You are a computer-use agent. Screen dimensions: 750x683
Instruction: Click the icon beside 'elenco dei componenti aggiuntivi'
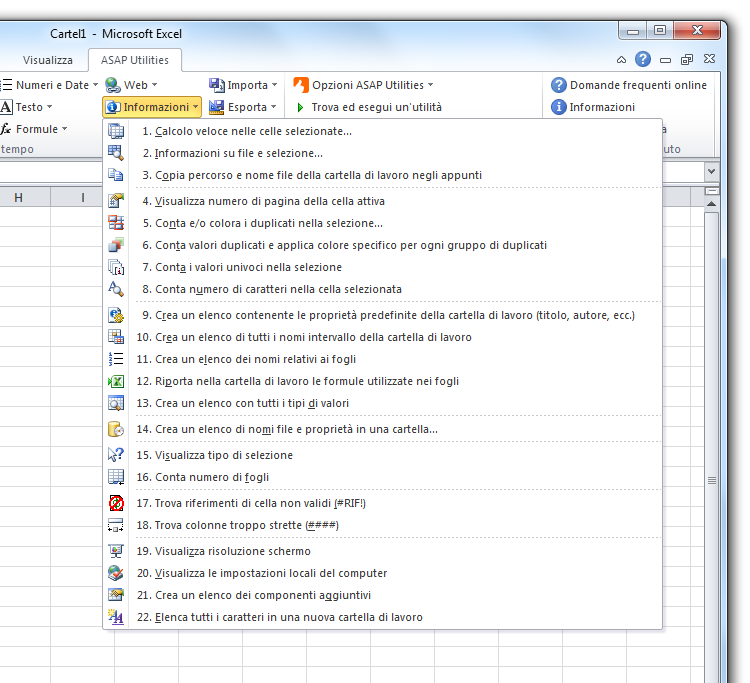(x=116, y=595)
